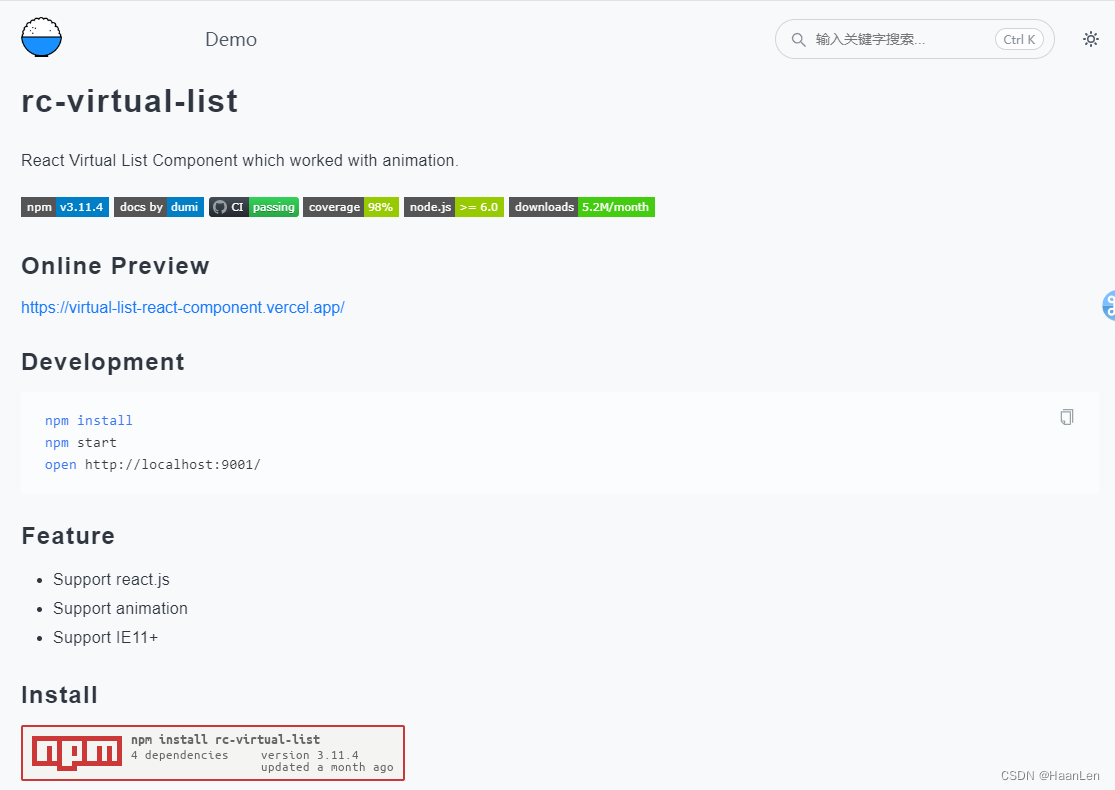Click the 'Support react.js' list item
Screen dimensions: 1115x790
coord(112,580)
